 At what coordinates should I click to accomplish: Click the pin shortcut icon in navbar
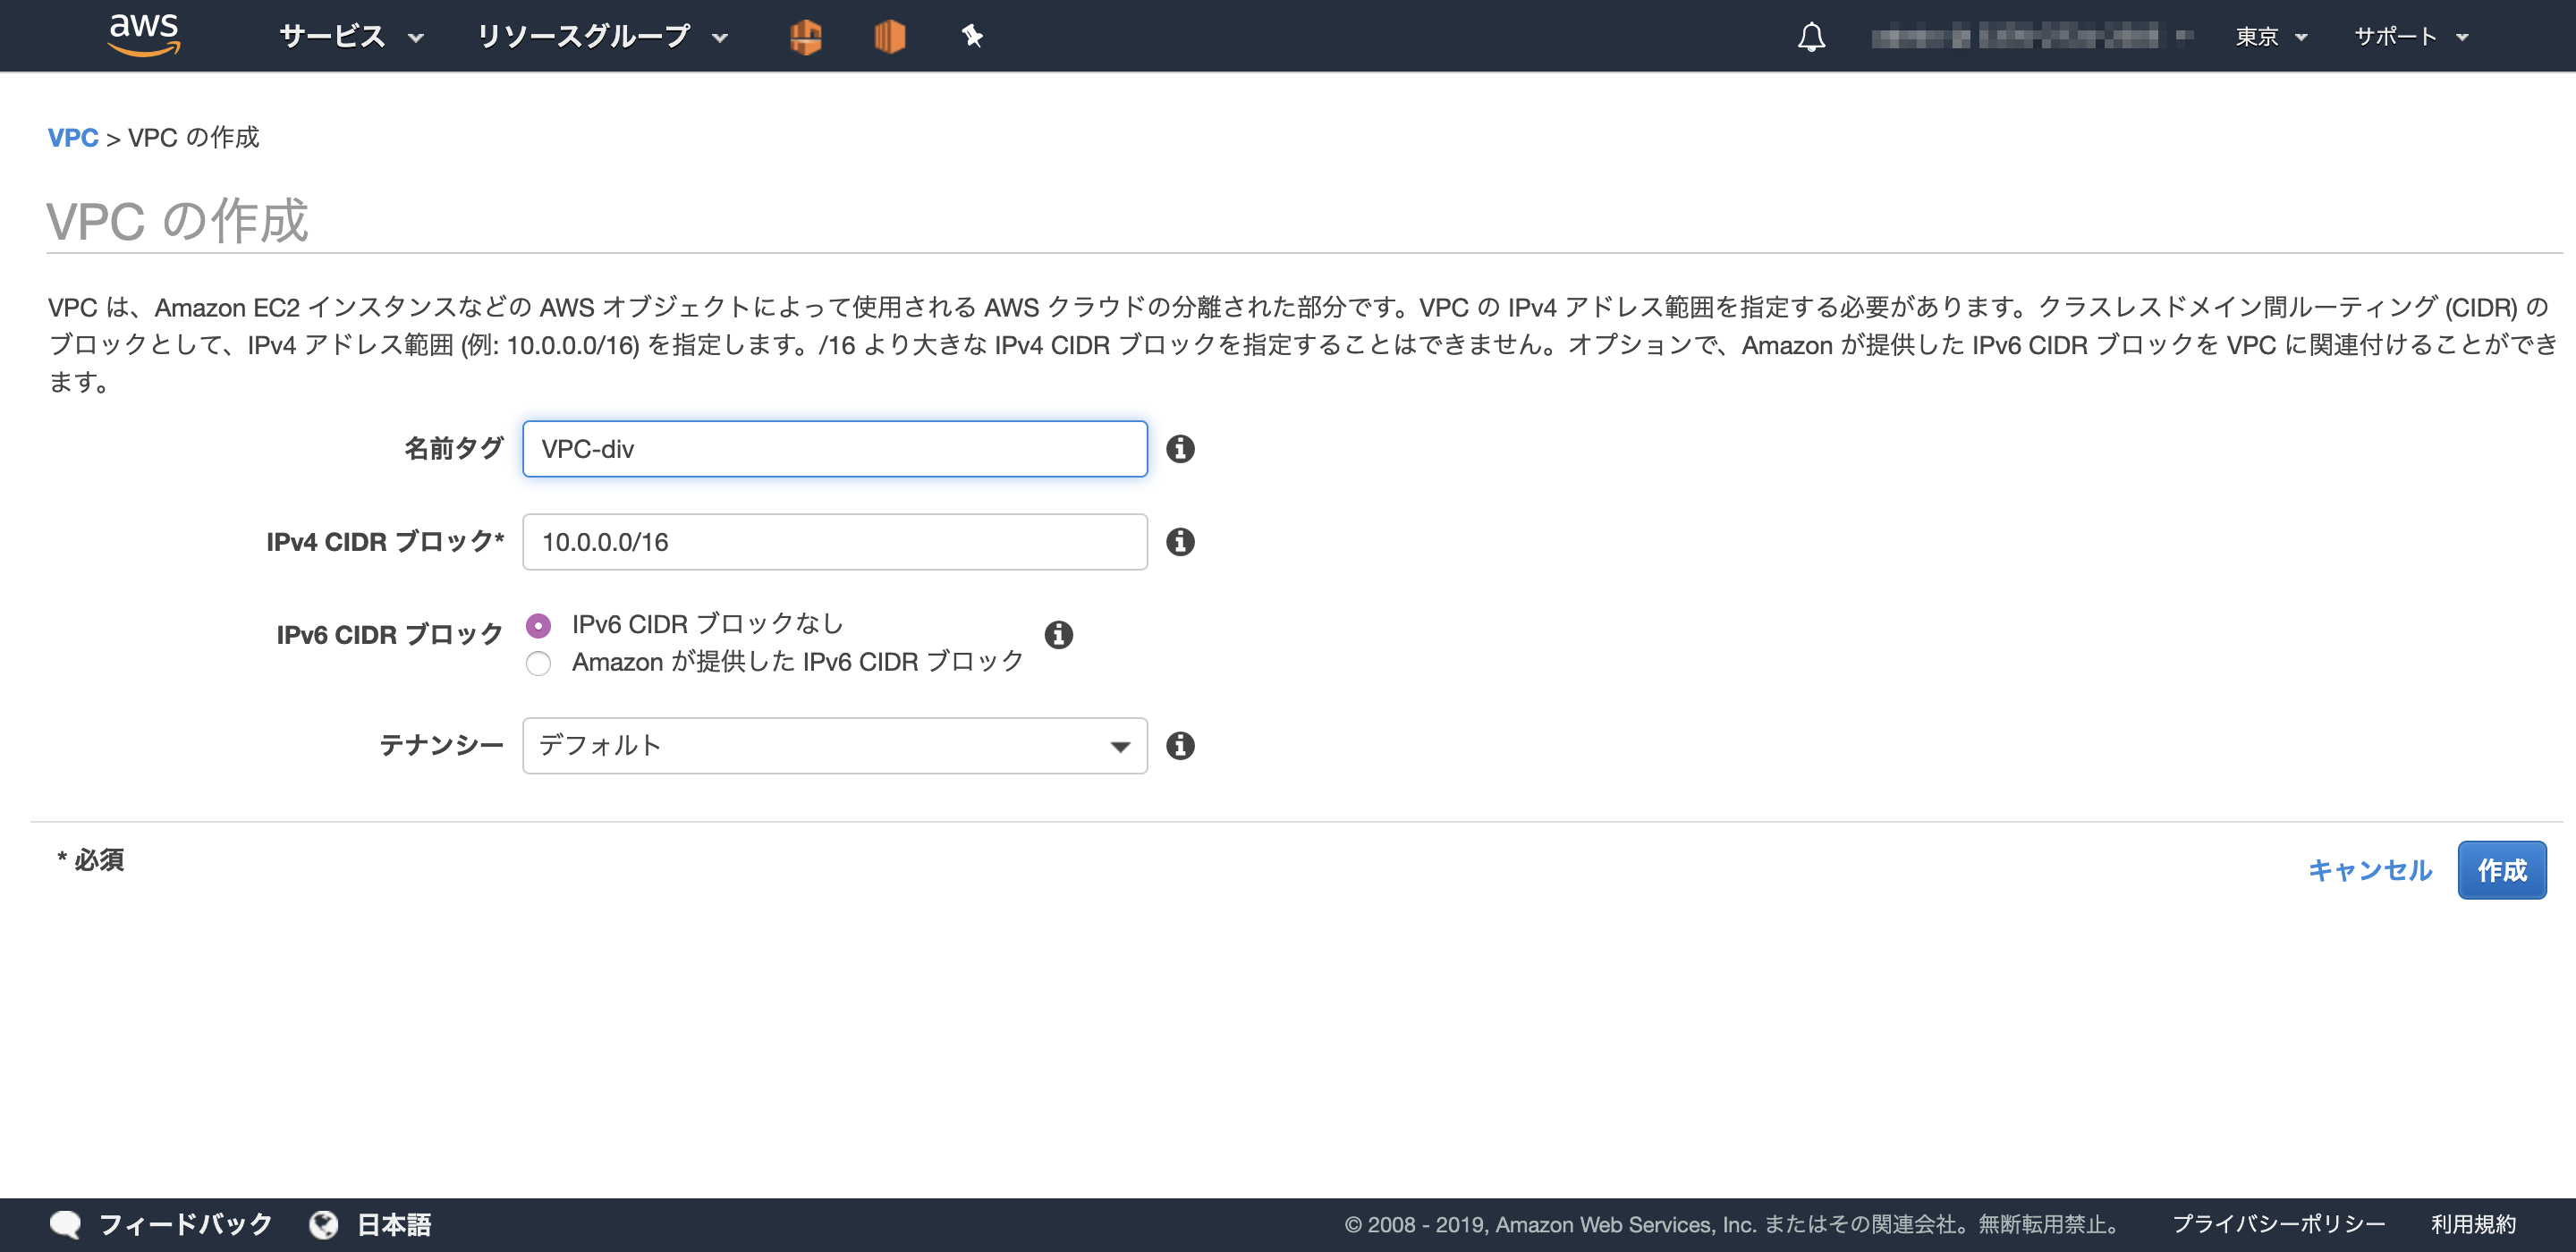pos(971,37)
